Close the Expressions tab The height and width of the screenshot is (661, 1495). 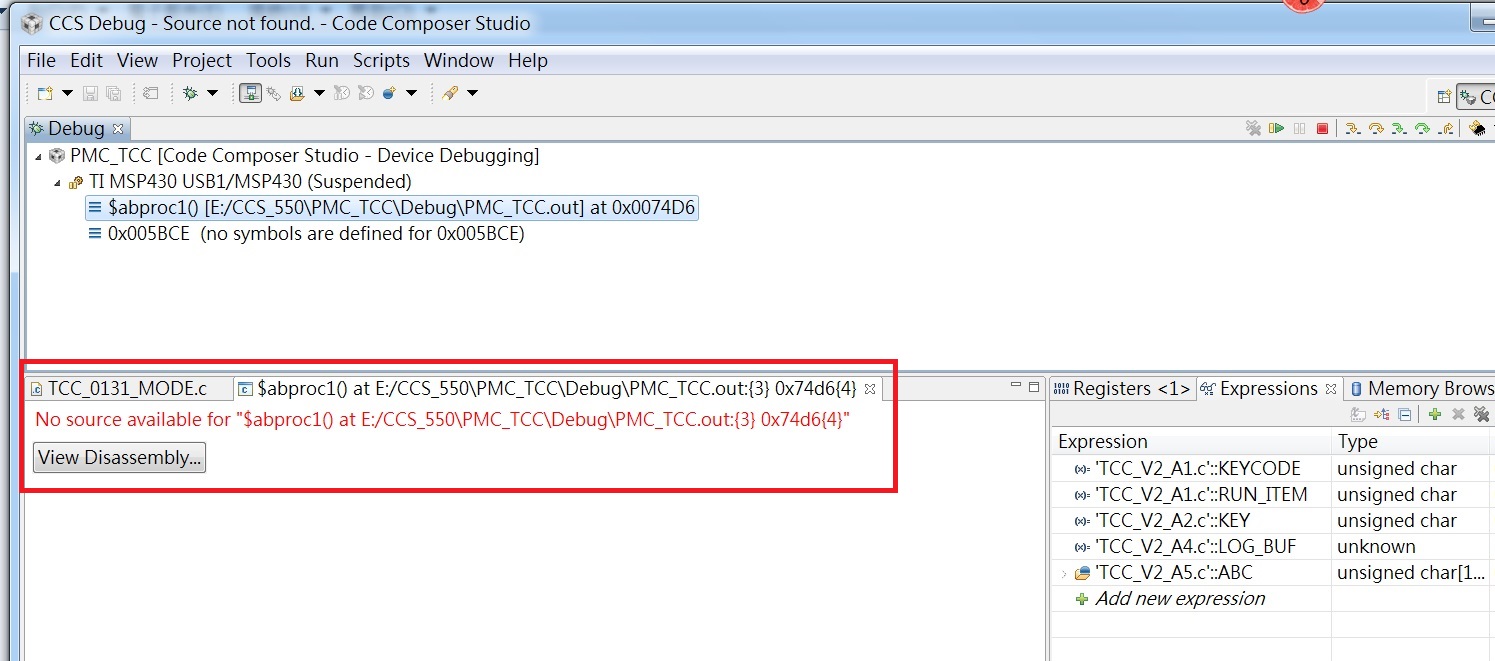[1331, 388]
